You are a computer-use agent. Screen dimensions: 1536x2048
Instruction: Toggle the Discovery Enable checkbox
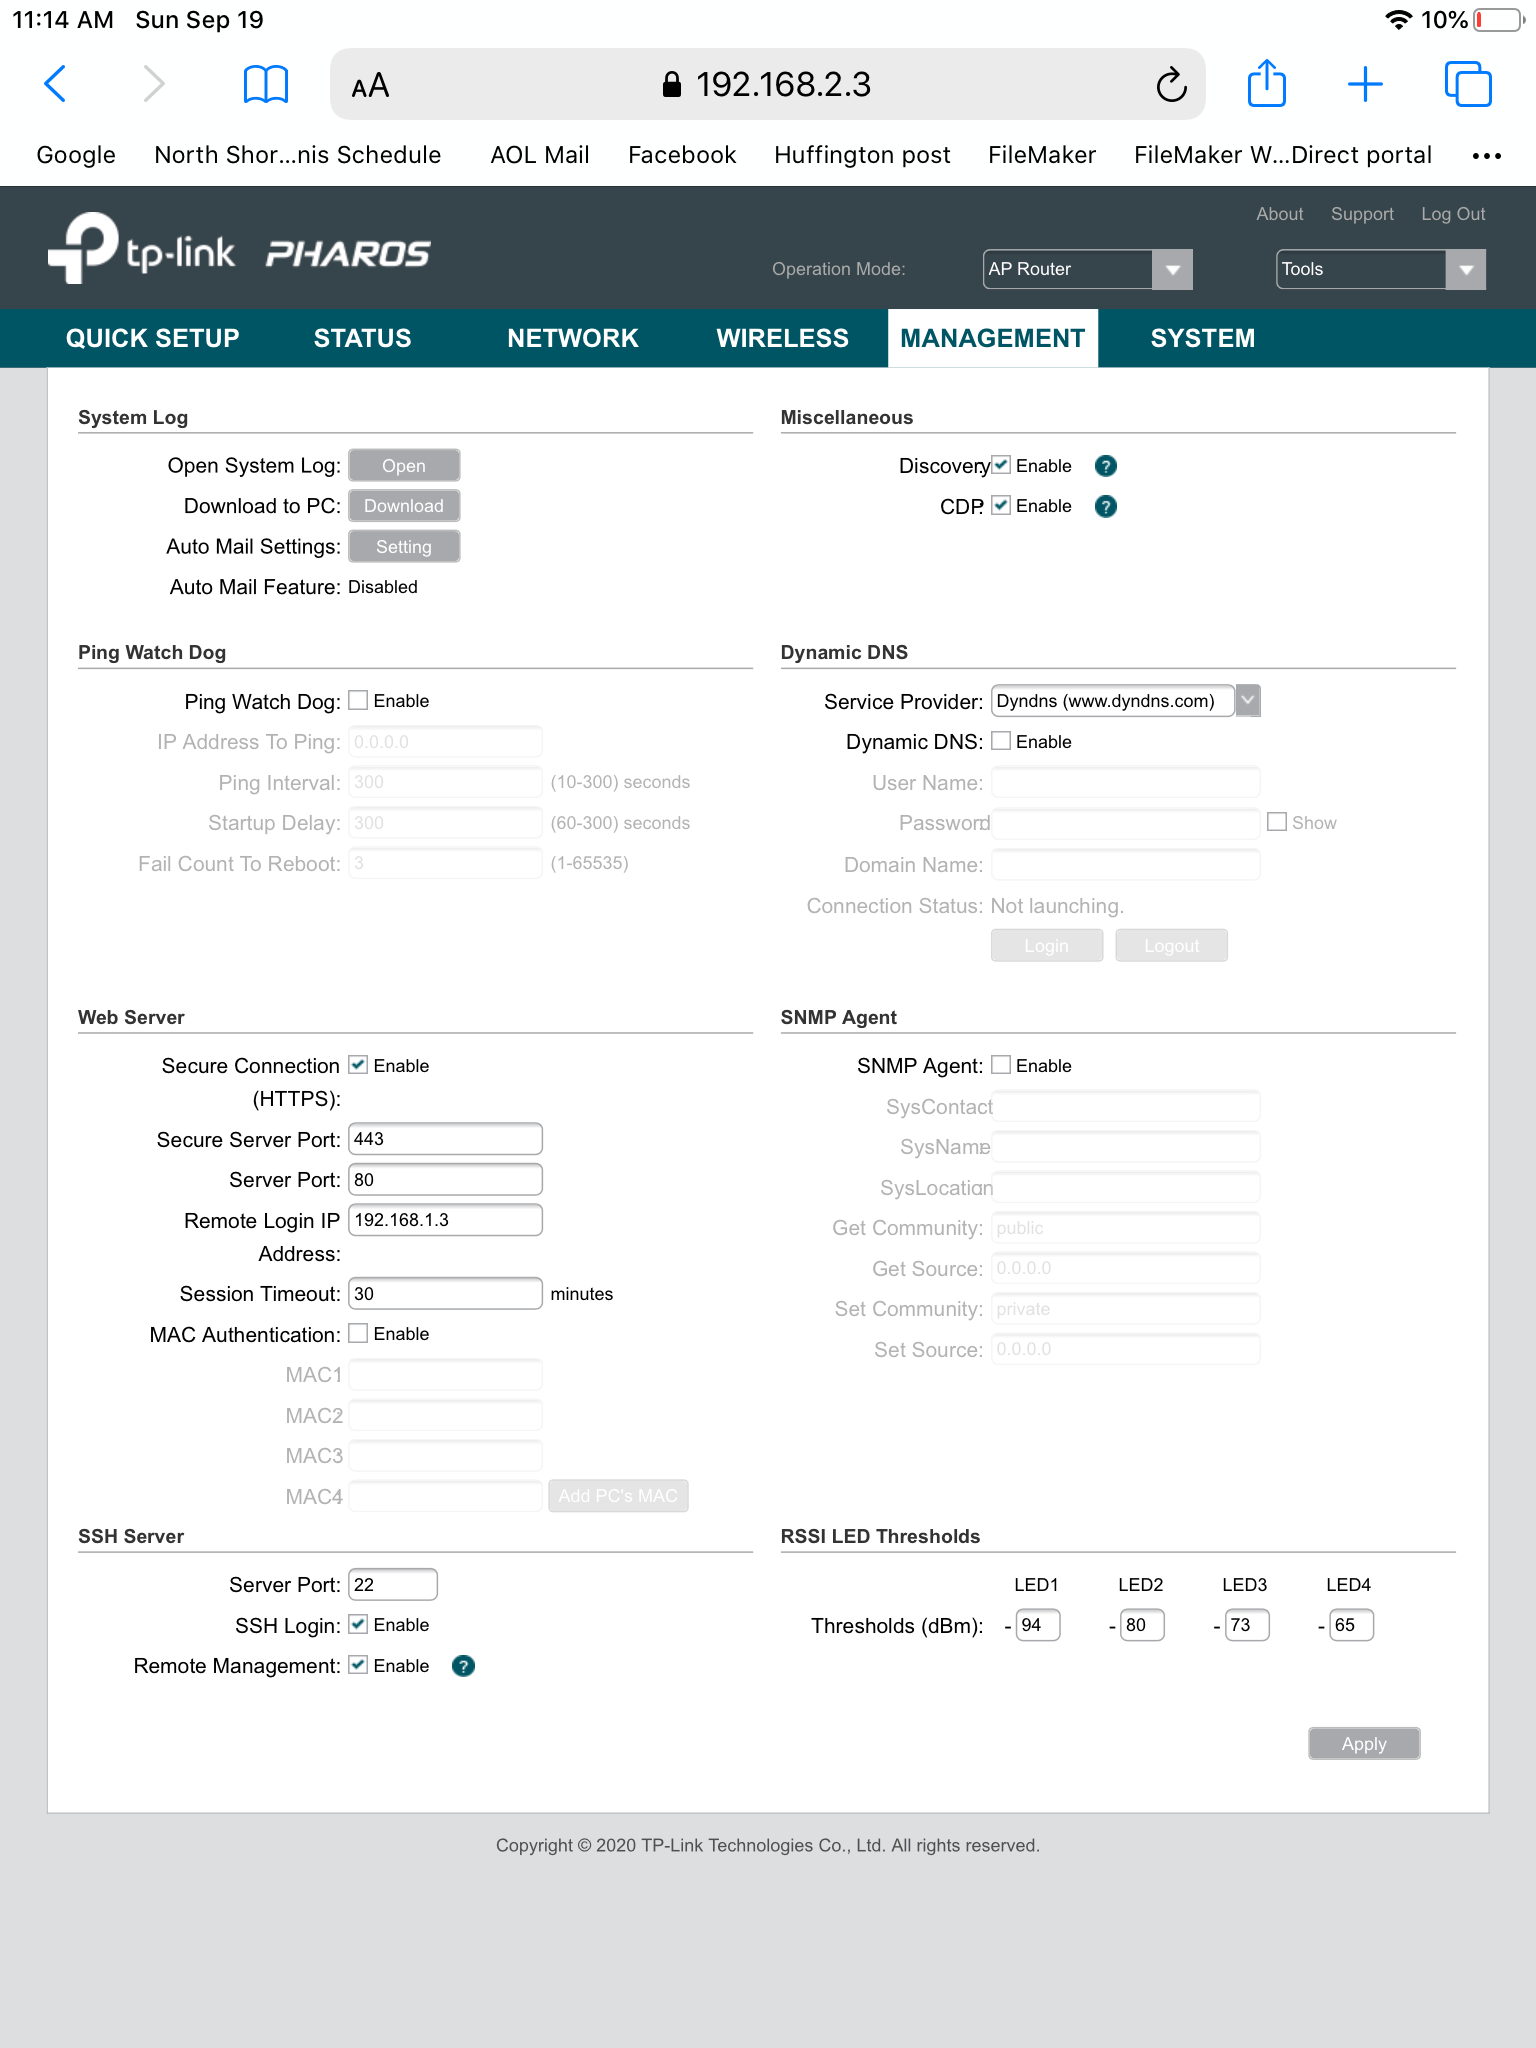tap(1001, 465)
